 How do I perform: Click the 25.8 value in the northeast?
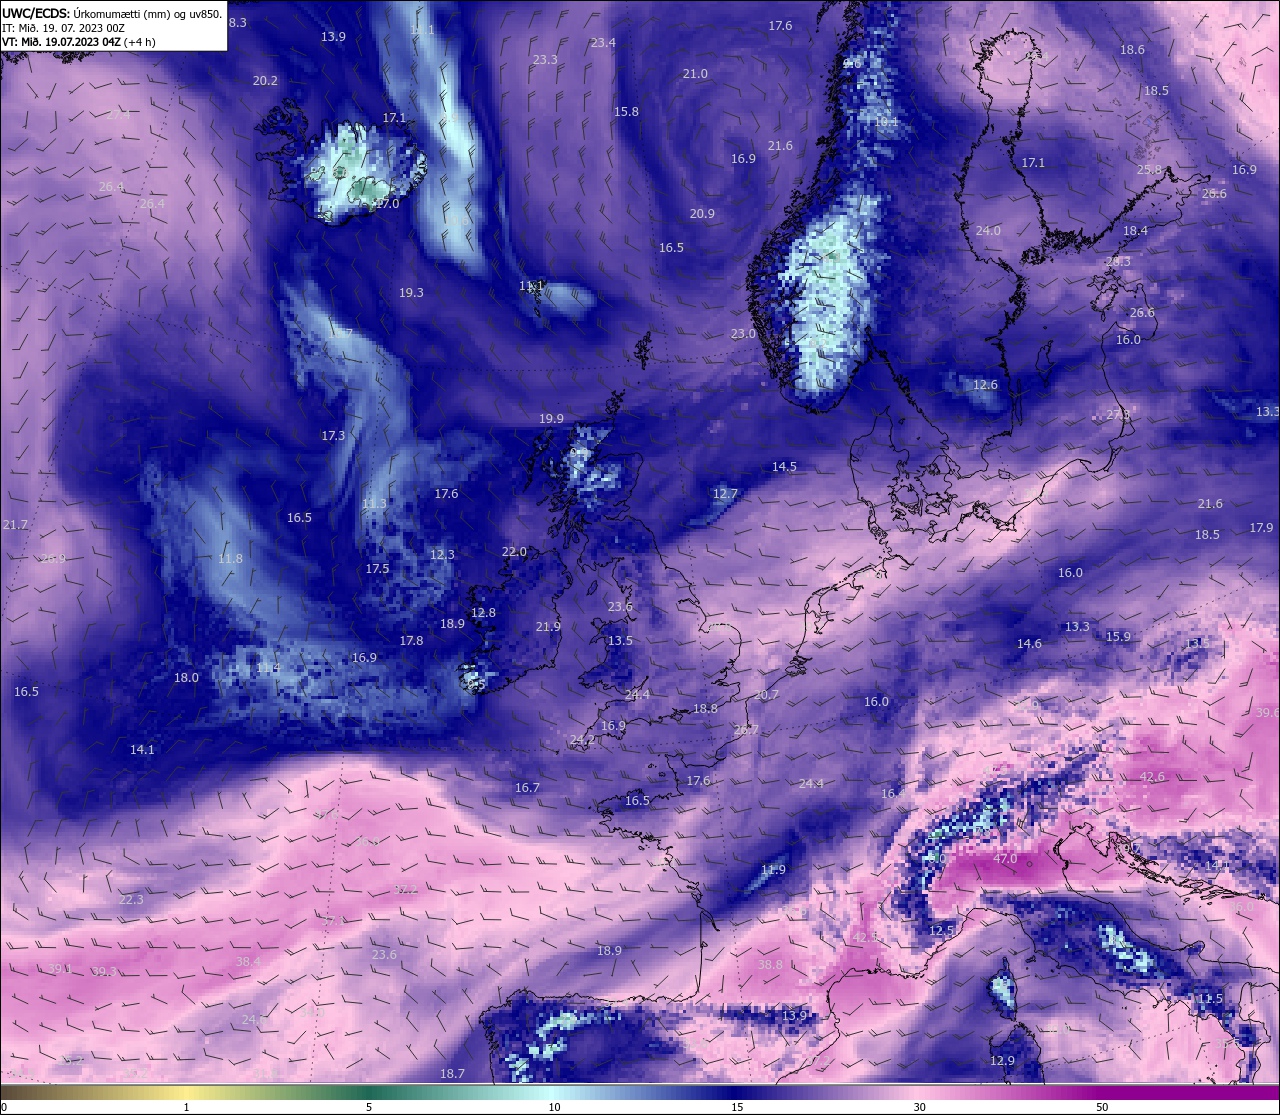point(1150,169)
